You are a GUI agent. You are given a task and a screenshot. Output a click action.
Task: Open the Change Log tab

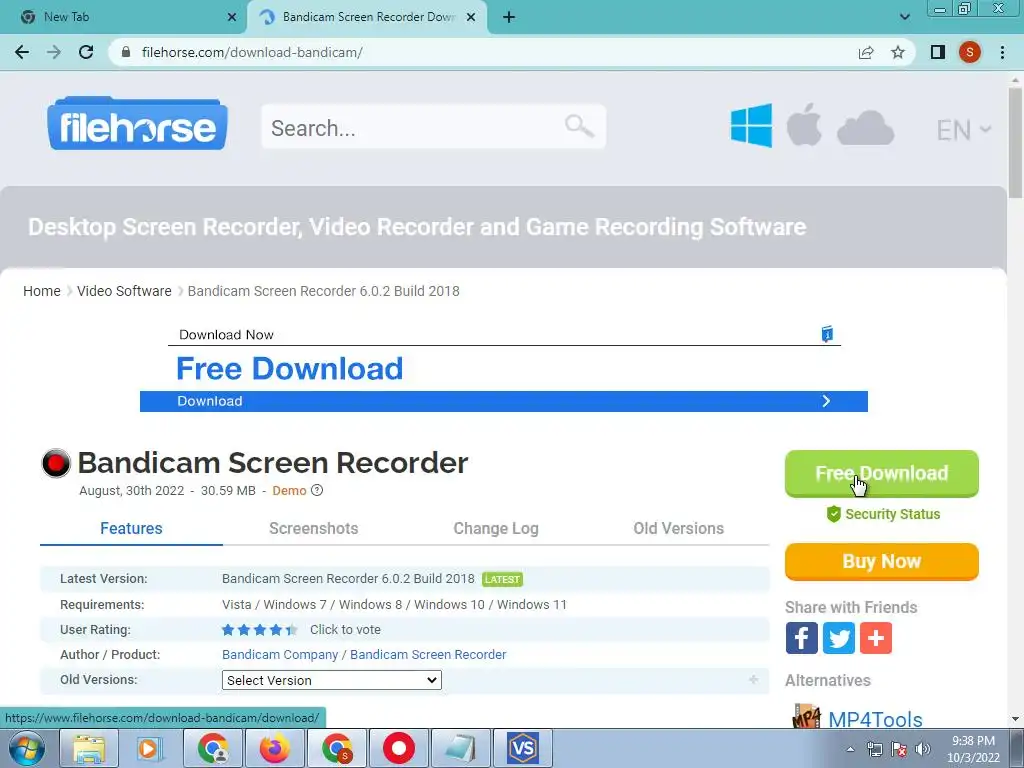coord(496,528)
